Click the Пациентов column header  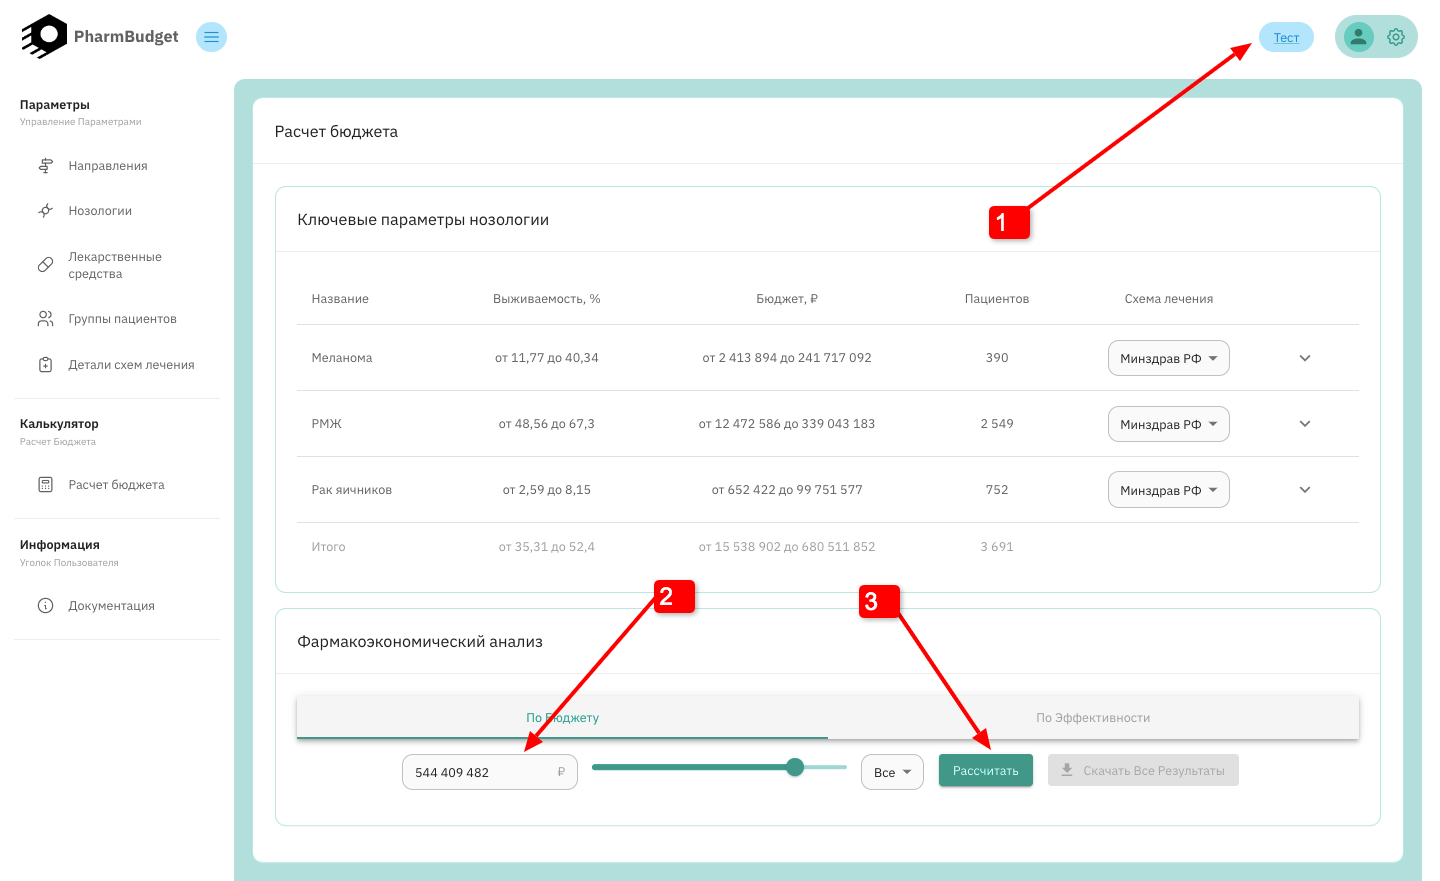pyautogui.click(x=997, y=299)
